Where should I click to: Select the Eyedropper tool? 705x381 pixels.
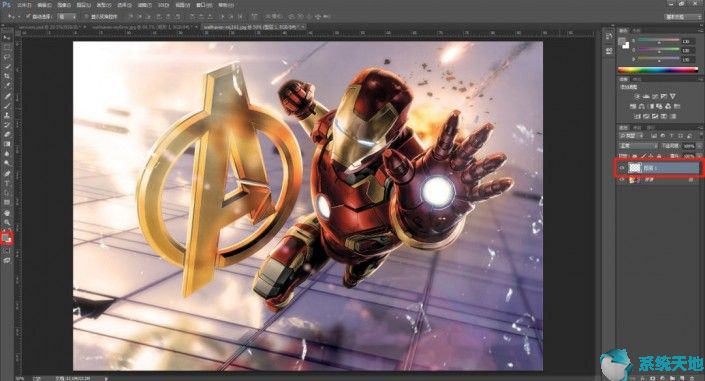point(7,86)
